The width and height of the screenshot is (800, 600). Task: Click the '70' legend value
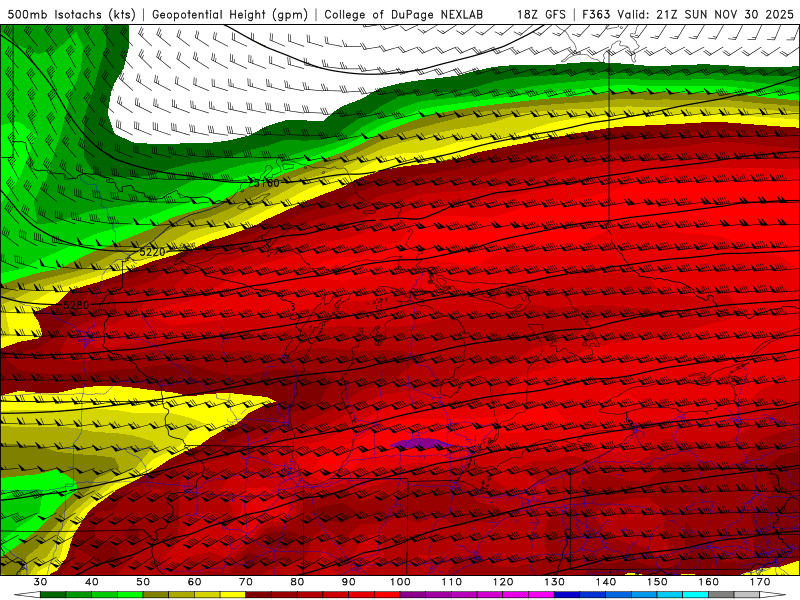(246, 582)
